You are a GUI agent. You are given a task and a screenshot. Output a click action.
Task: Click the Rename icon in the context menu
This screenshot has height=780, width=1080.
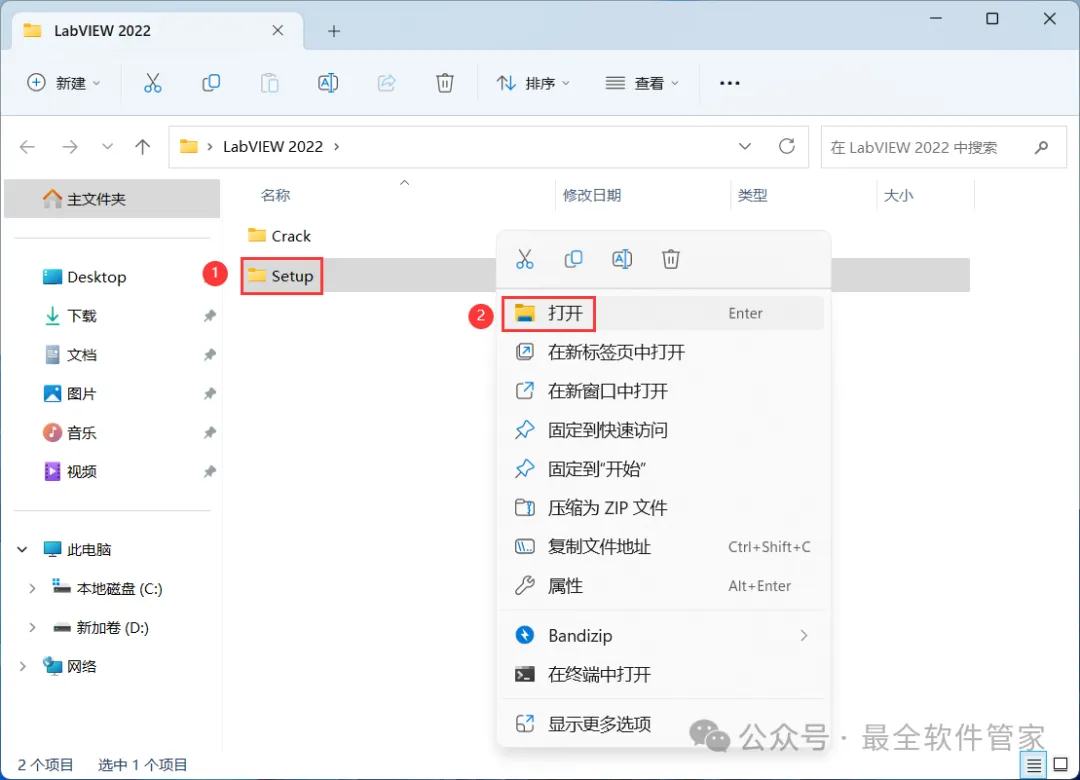point(622,259)
